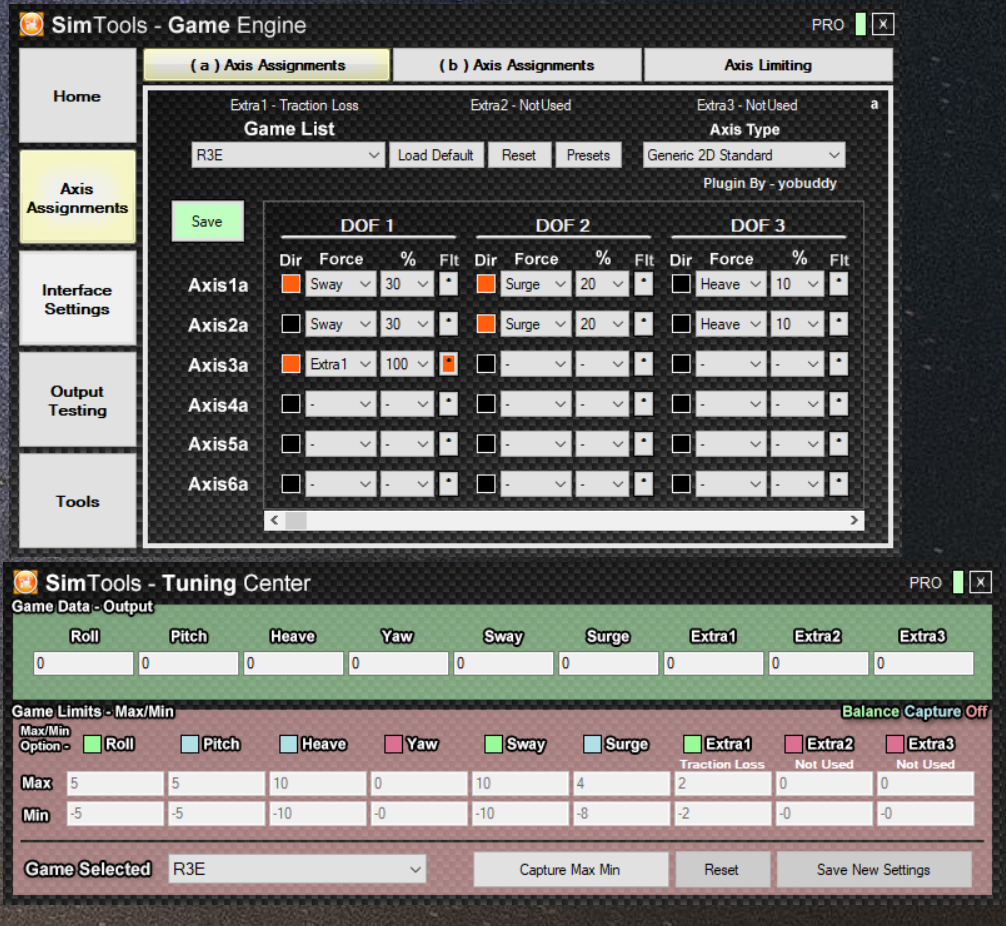
Task: Toggle Axis1a DOF 1 direction box
Action: point(291,284)
